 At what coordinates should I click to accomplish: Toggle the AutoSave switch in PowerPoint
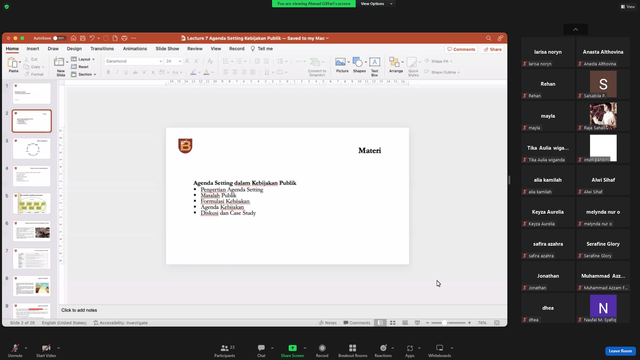(59, 38)
